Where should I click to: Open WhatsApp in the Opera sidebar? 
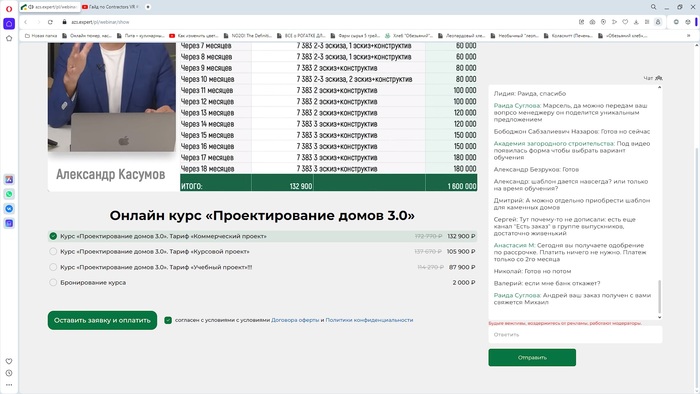[x=9, y=194]
